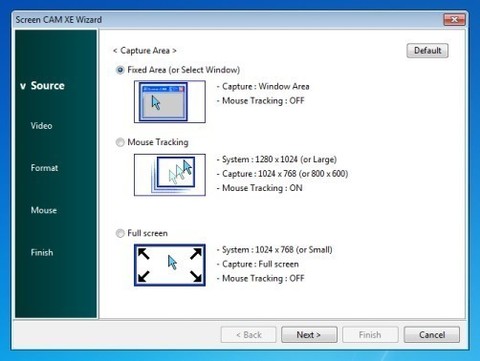Click the Fixed Area (or Select Window) label
The width and height of the screenshot is (480, 361).
184,70
